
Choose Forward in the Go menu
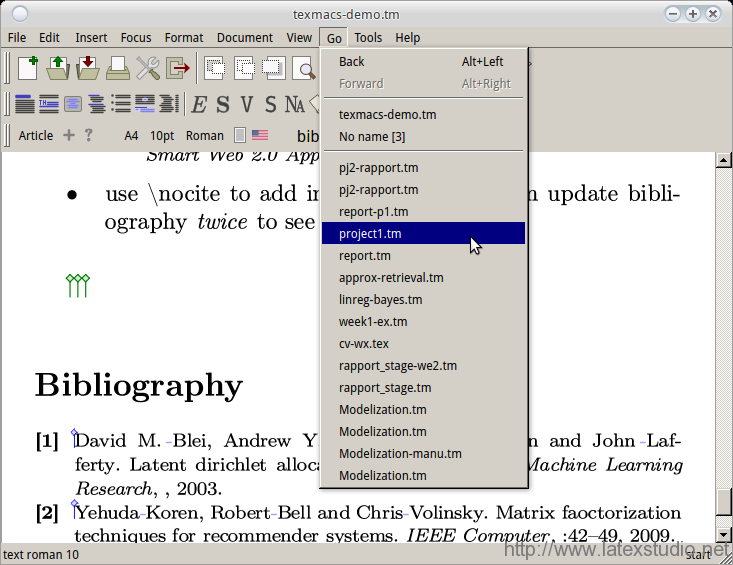coord(424,84)
